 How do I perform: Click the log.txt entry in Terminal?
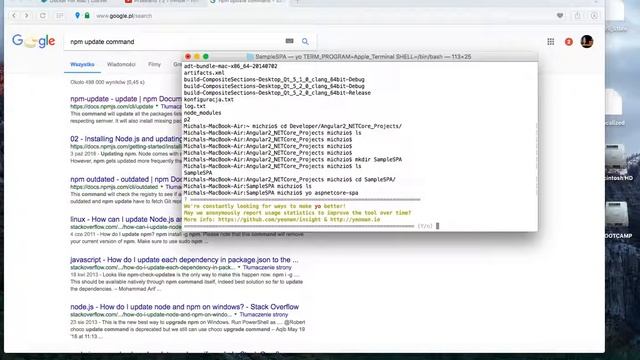195,106
